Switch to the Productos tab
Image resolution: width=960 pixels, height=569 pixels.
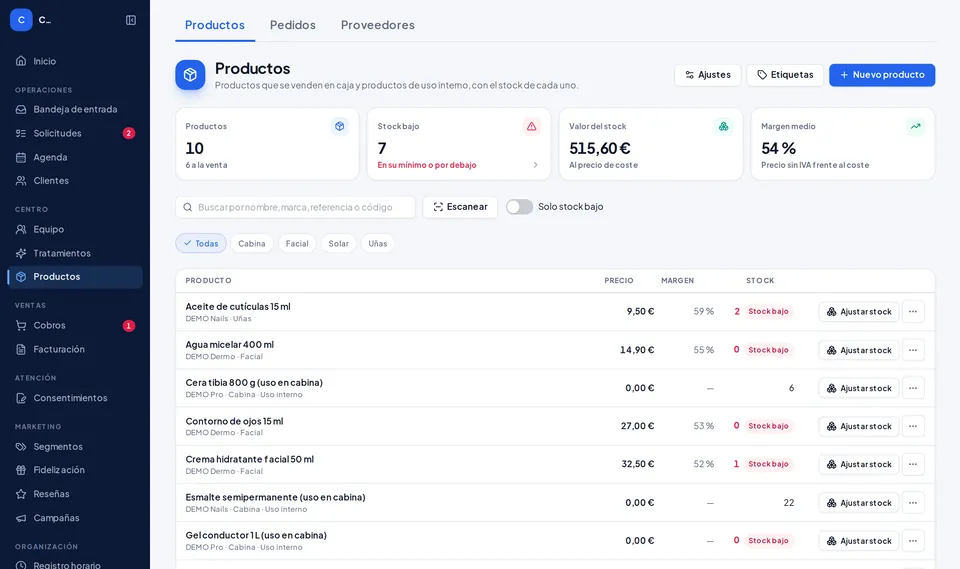click(215, 25)
